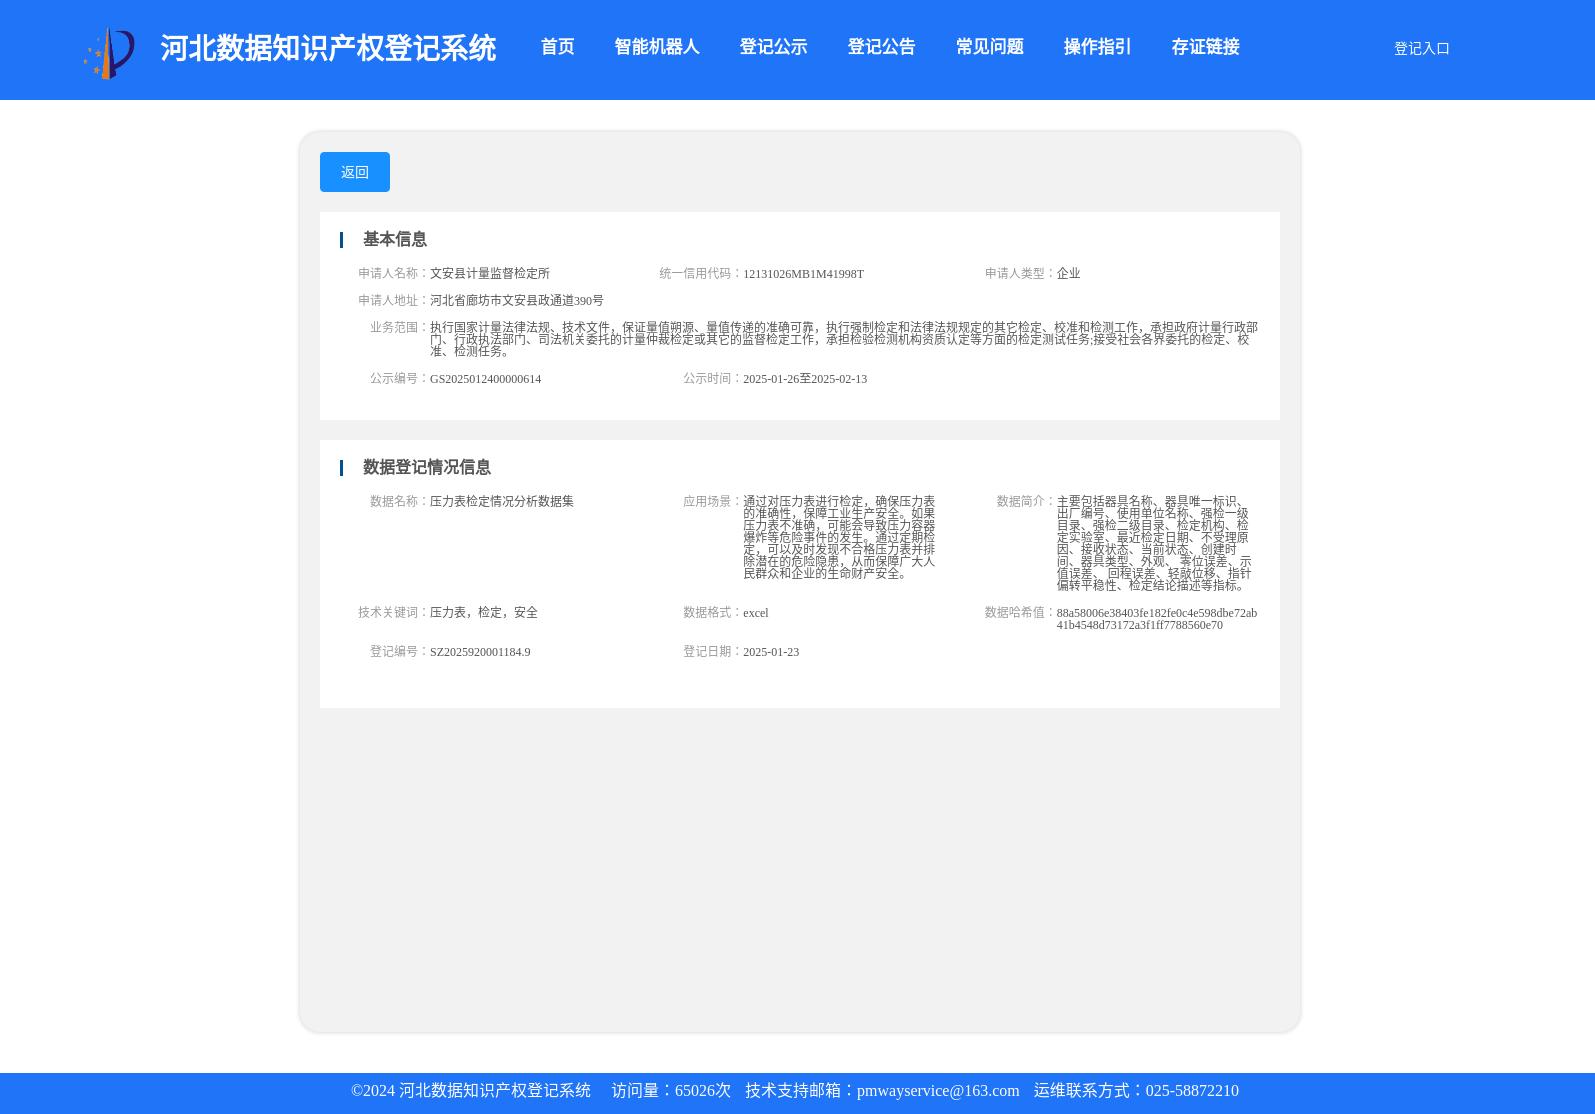Select the data hash value 88a58006e384...
This screenshot has width=1595, height=1114.
point(1157,619)
